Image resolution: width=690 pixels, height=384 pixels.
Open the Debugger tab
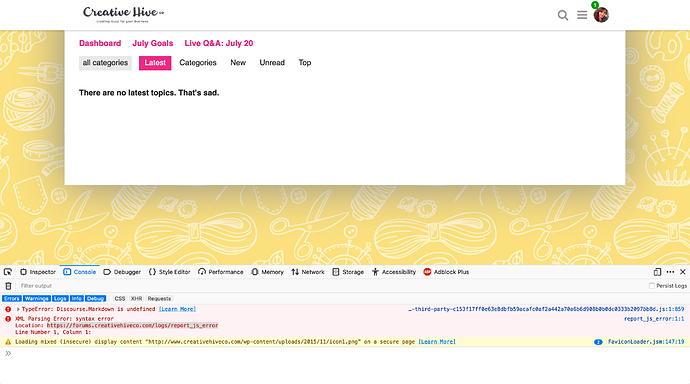122,272
